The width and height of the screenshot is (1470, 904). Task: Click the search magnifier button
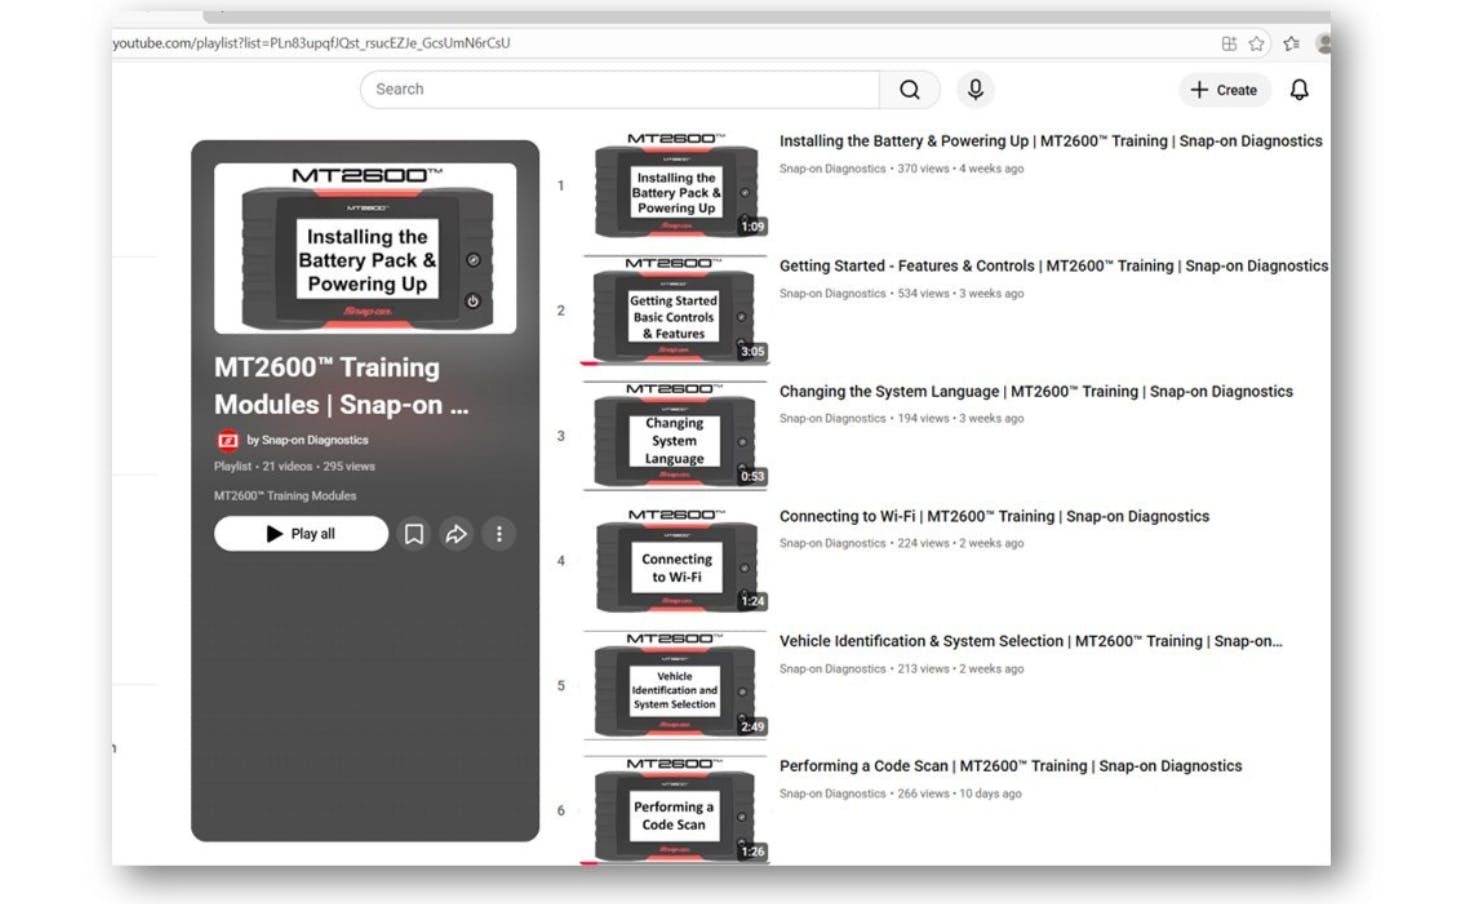point(909,90)
